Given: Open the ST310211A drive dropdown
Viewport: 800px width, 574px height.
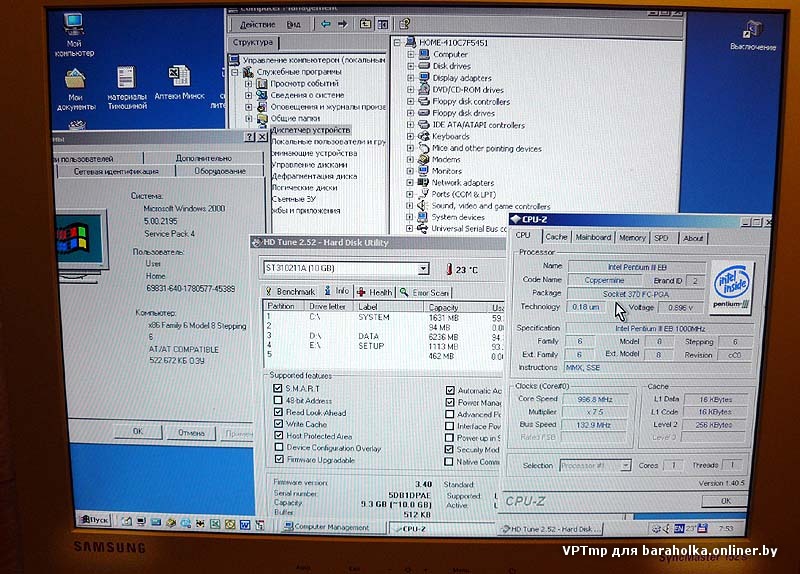Looking at the screenshot, I should coord(423,268).
